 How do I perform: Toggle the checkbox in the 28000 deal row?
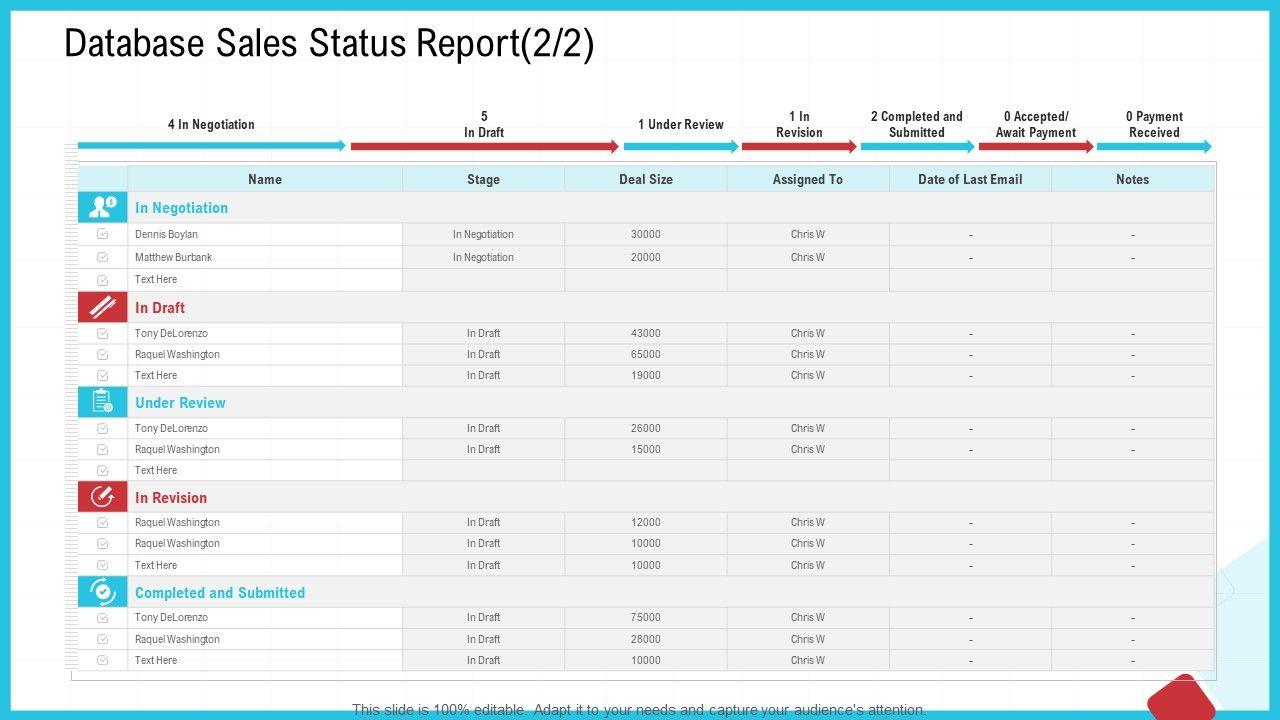point(103,639)
